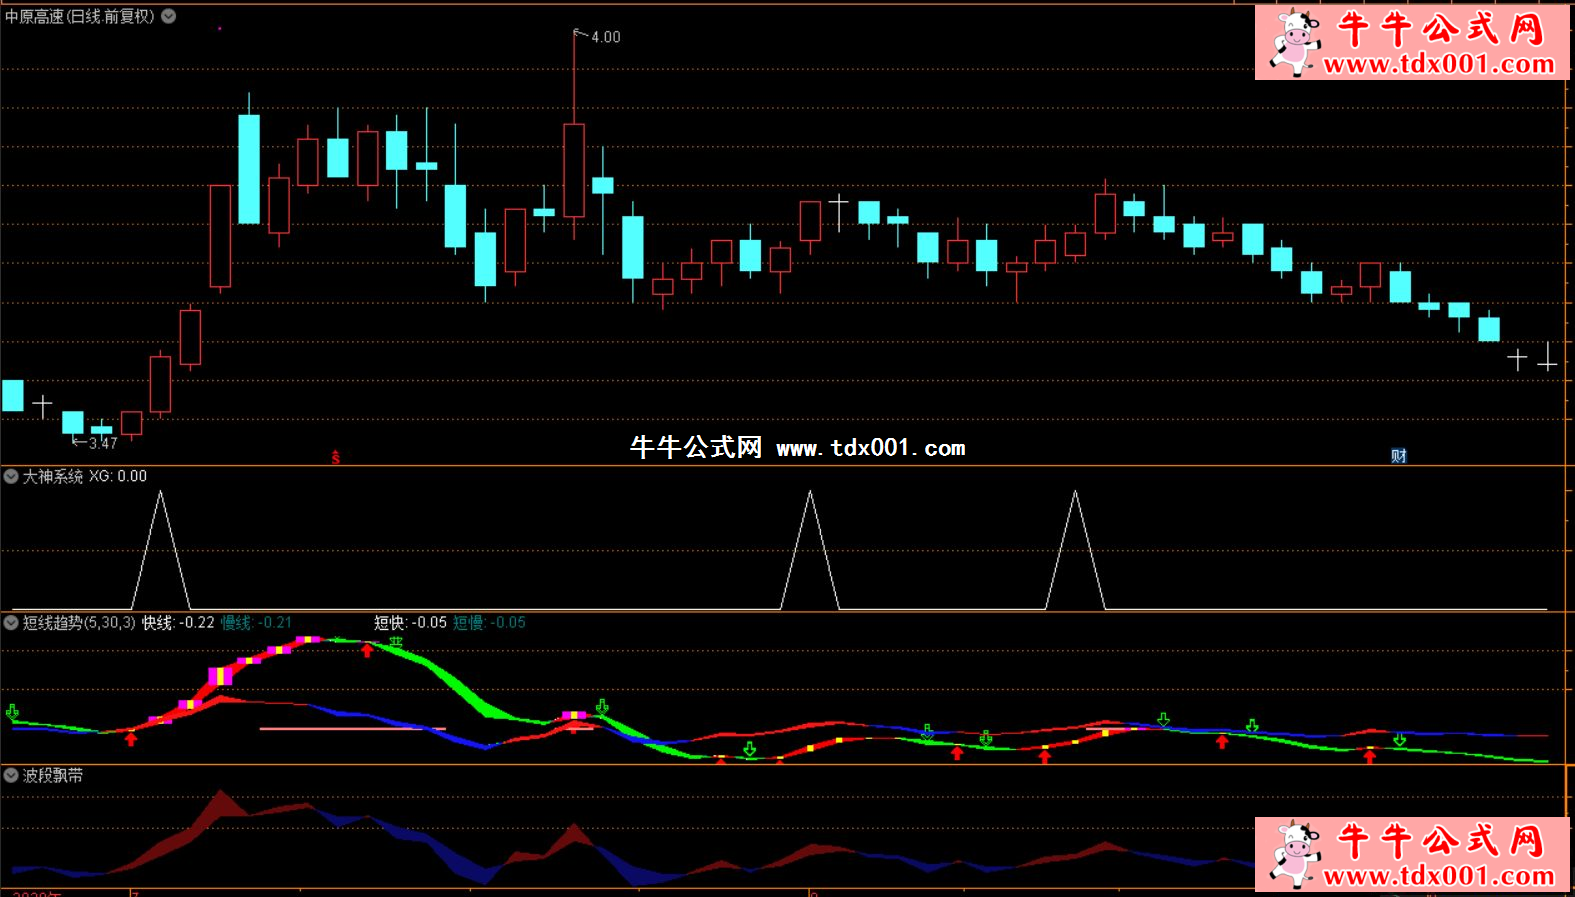Expand the 波段飘带 indicator menu arrow
The image size is (1575, 897).
tap(11, 775)
